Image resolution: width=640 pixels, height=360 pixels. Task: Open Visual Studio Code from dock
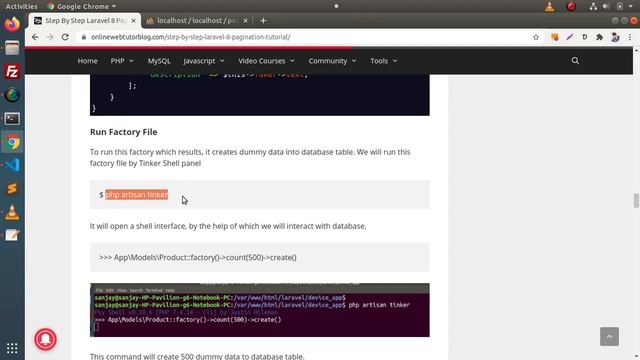[12, 165]
